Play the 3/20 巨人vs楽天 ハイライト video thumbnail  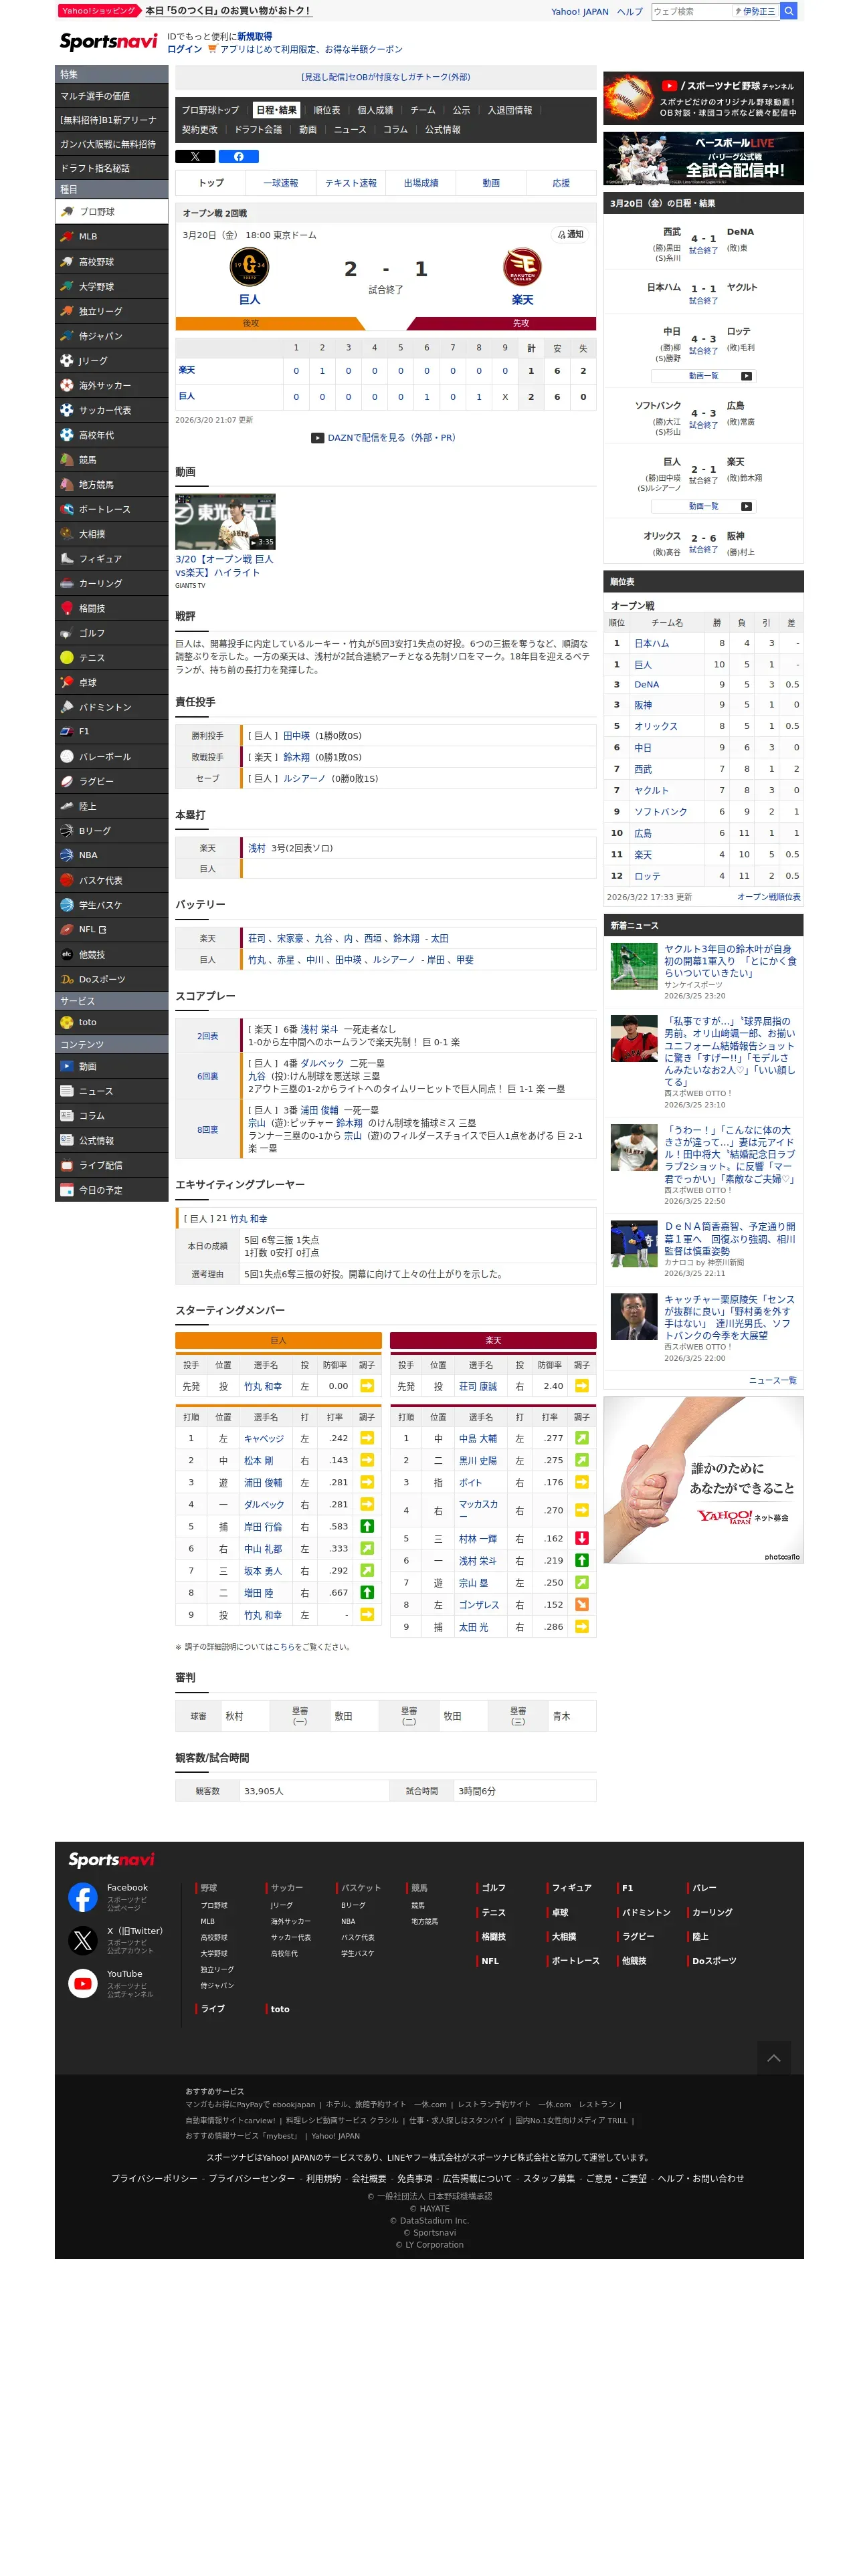225,522
